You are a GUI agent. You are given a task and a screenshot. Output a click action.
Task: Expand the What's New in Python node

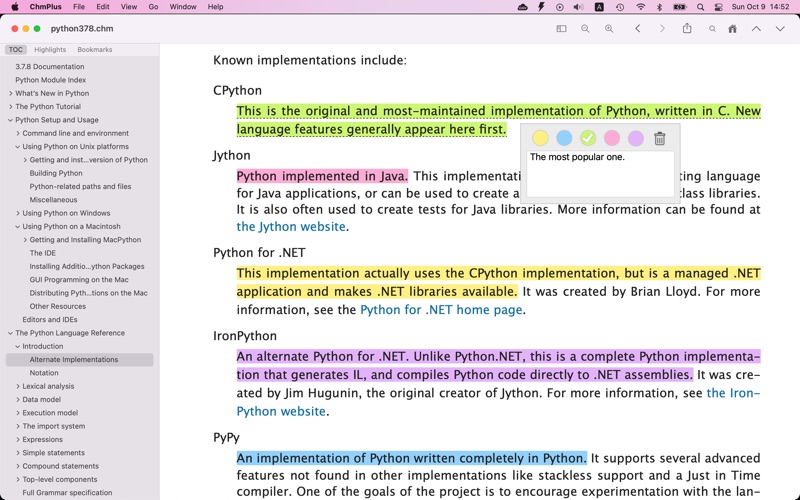11,93
